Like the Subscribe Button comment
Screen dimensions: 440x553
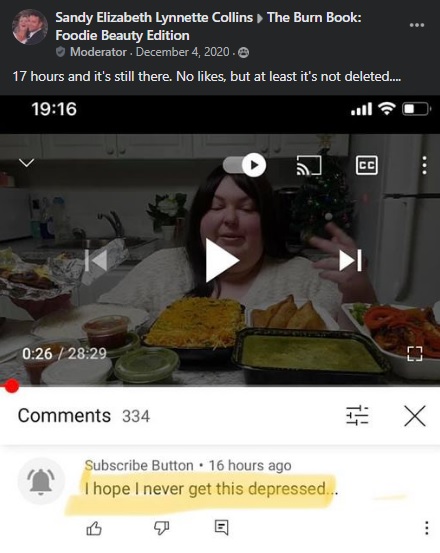[x=94, y=528]
